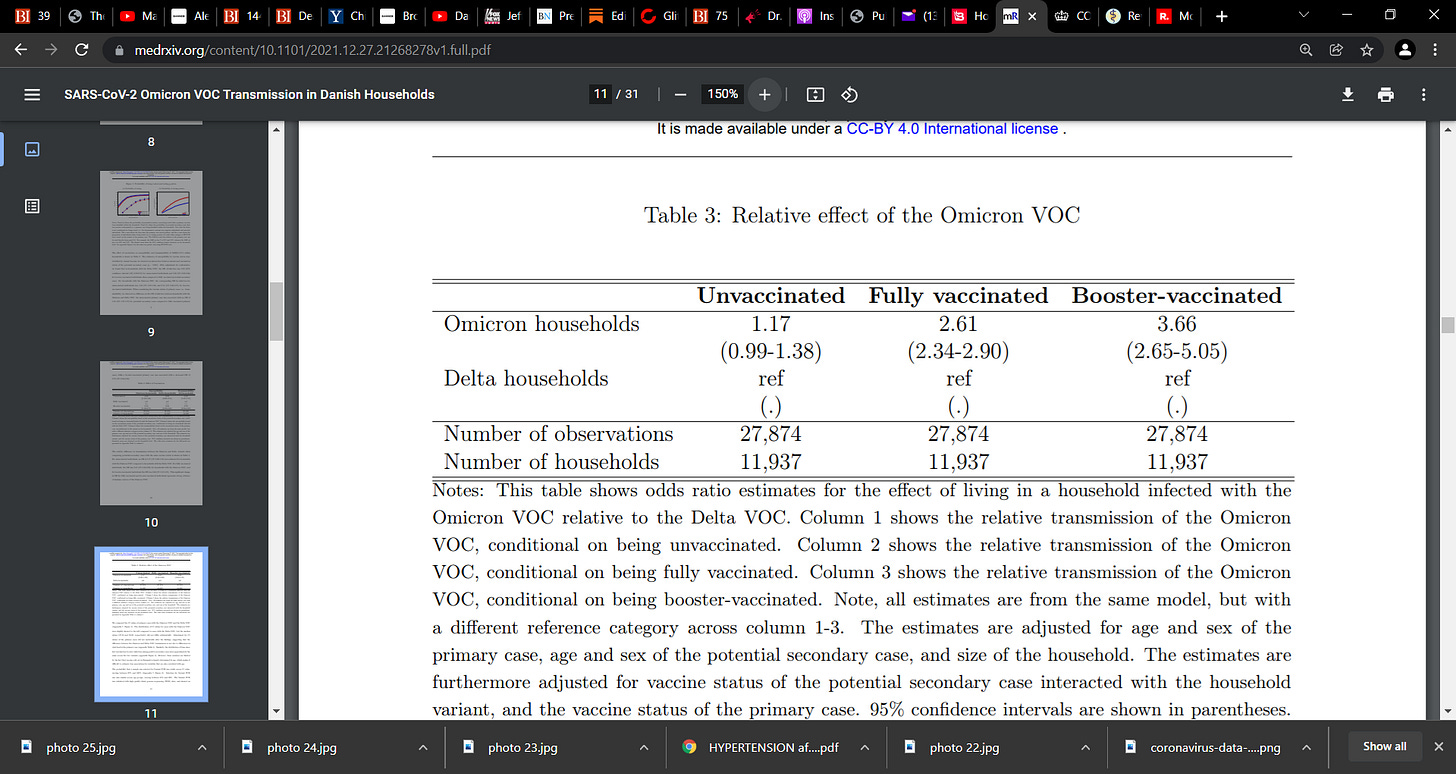Open the tab search chevron
The height and width of the screenshot is (774, 1456).
coord(1303,15)
